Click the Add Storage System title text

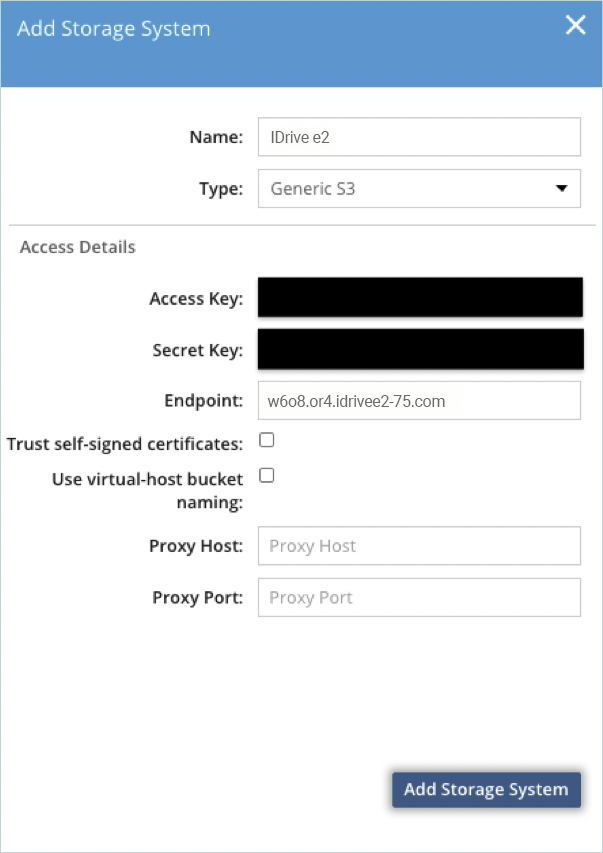coord(114,28)
